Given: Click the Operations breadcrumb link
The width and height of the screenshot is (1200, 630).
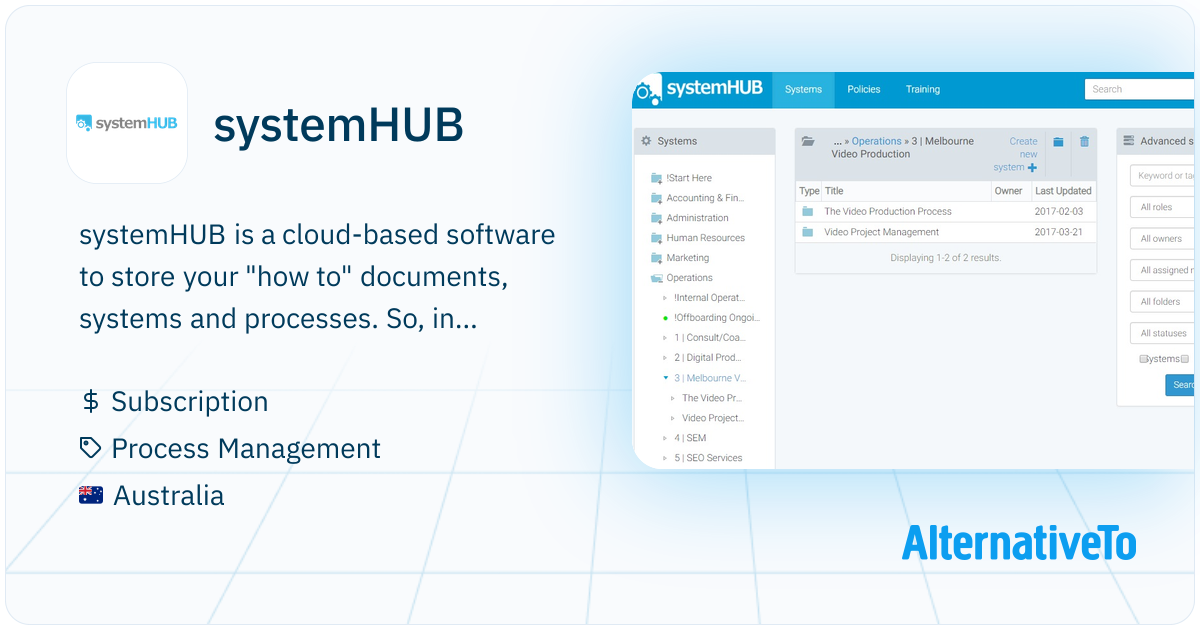Looking at the screenshot, I should (876, 142).
